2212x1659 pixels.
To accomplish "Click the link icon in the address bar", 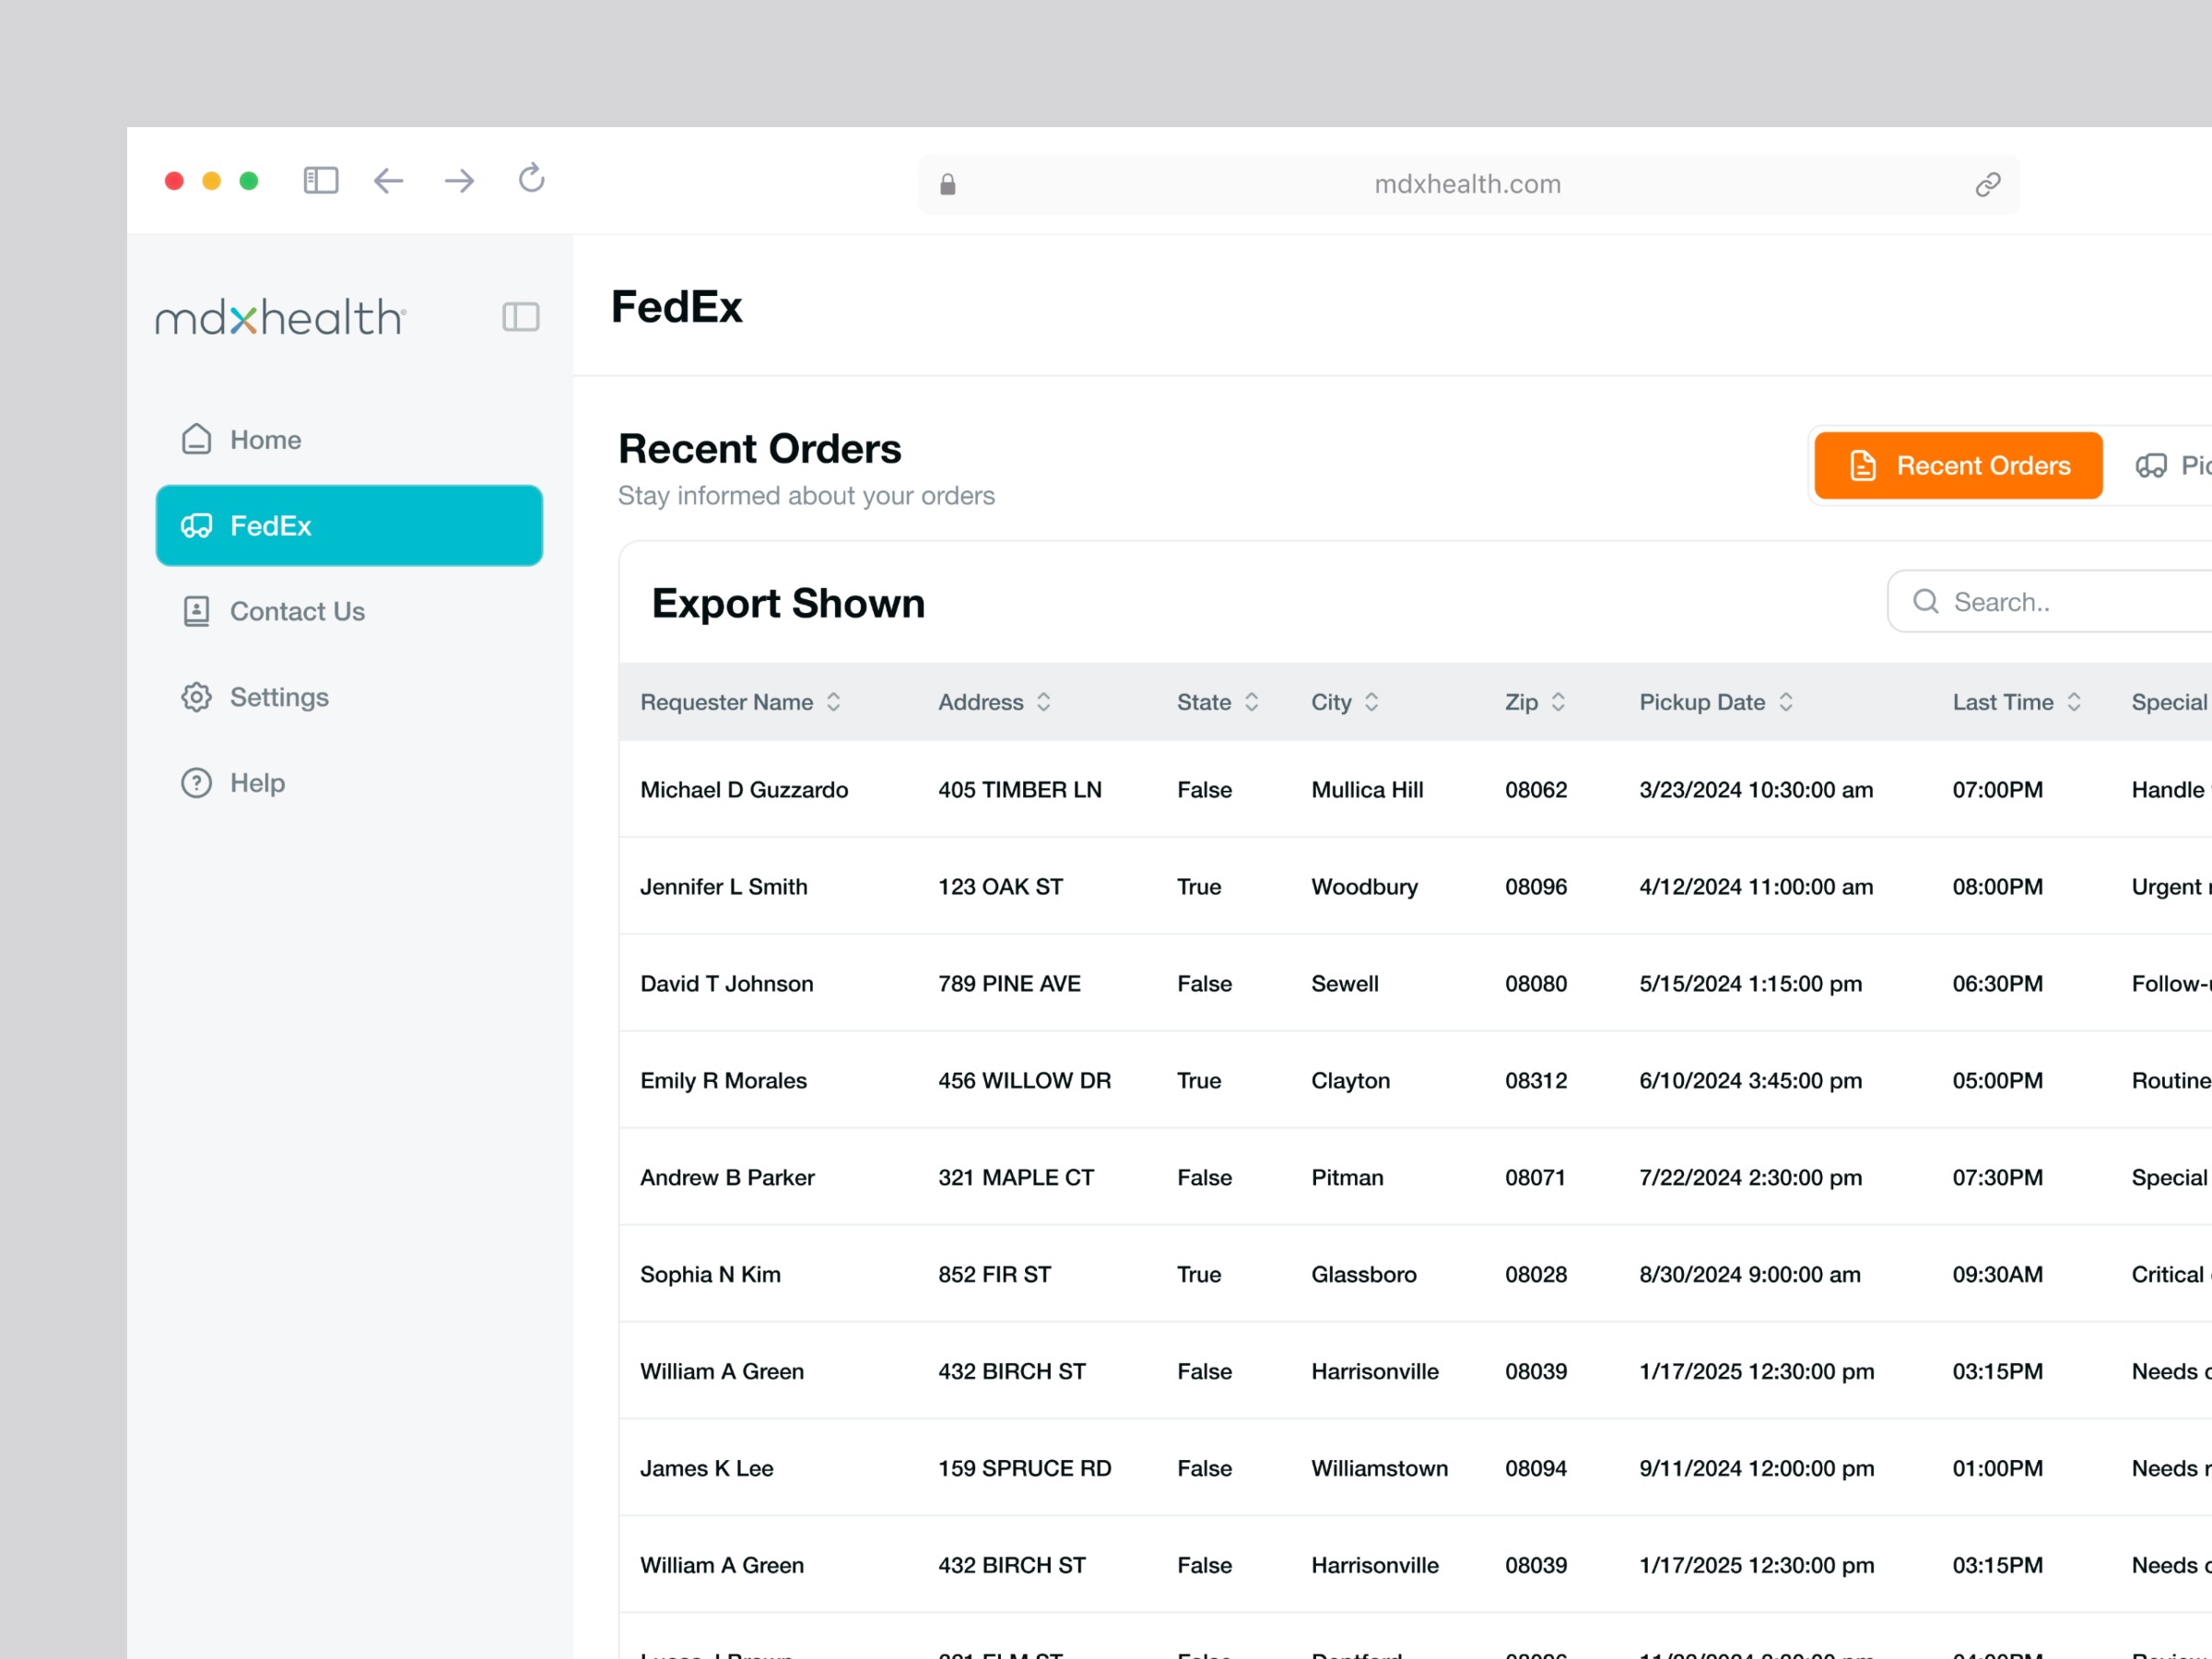I will tap(1986, 184).
